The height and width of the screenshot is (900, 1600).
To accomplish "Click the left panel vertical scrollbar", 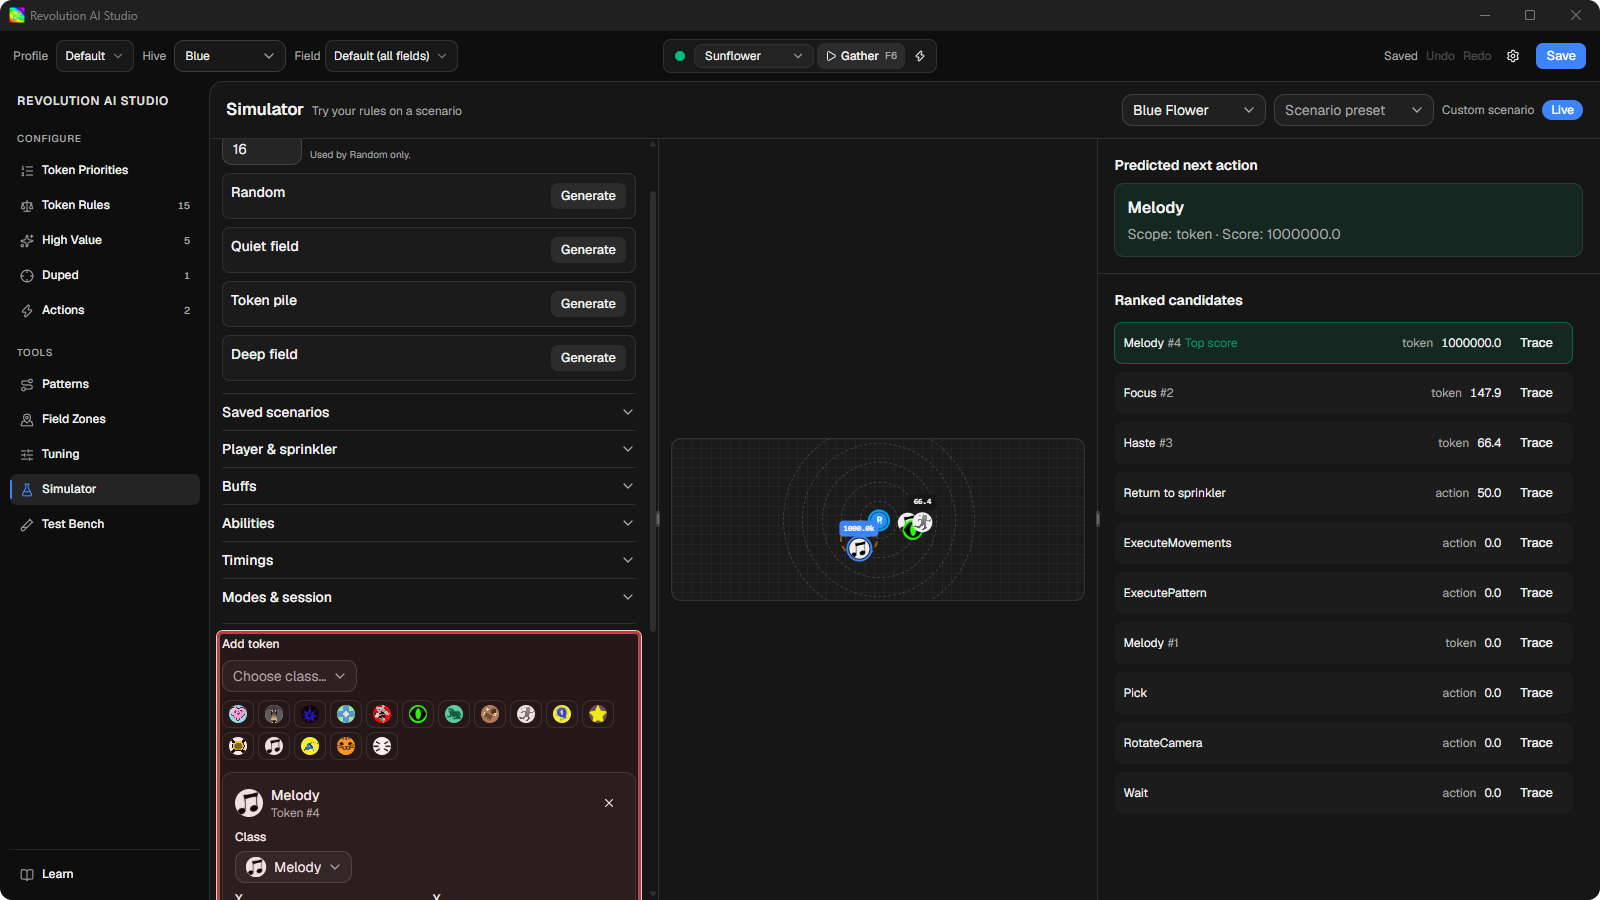I will point(653,410).
